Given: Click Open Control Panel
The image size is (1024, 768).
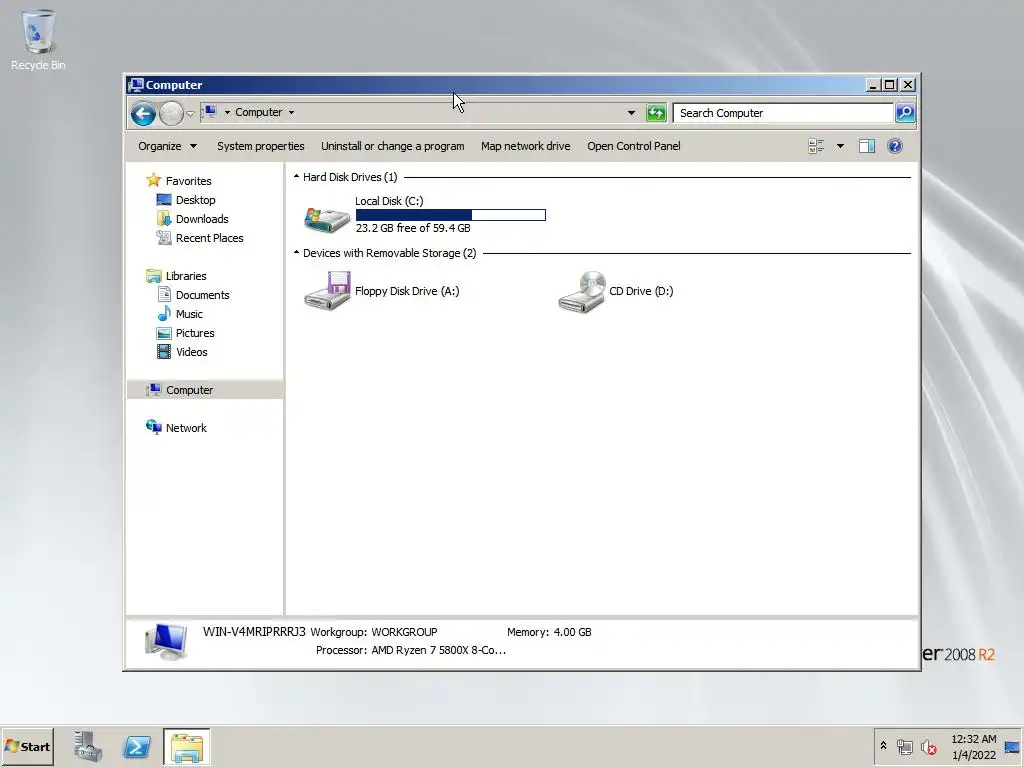Looking at the screenshot, I should (633, 146).
